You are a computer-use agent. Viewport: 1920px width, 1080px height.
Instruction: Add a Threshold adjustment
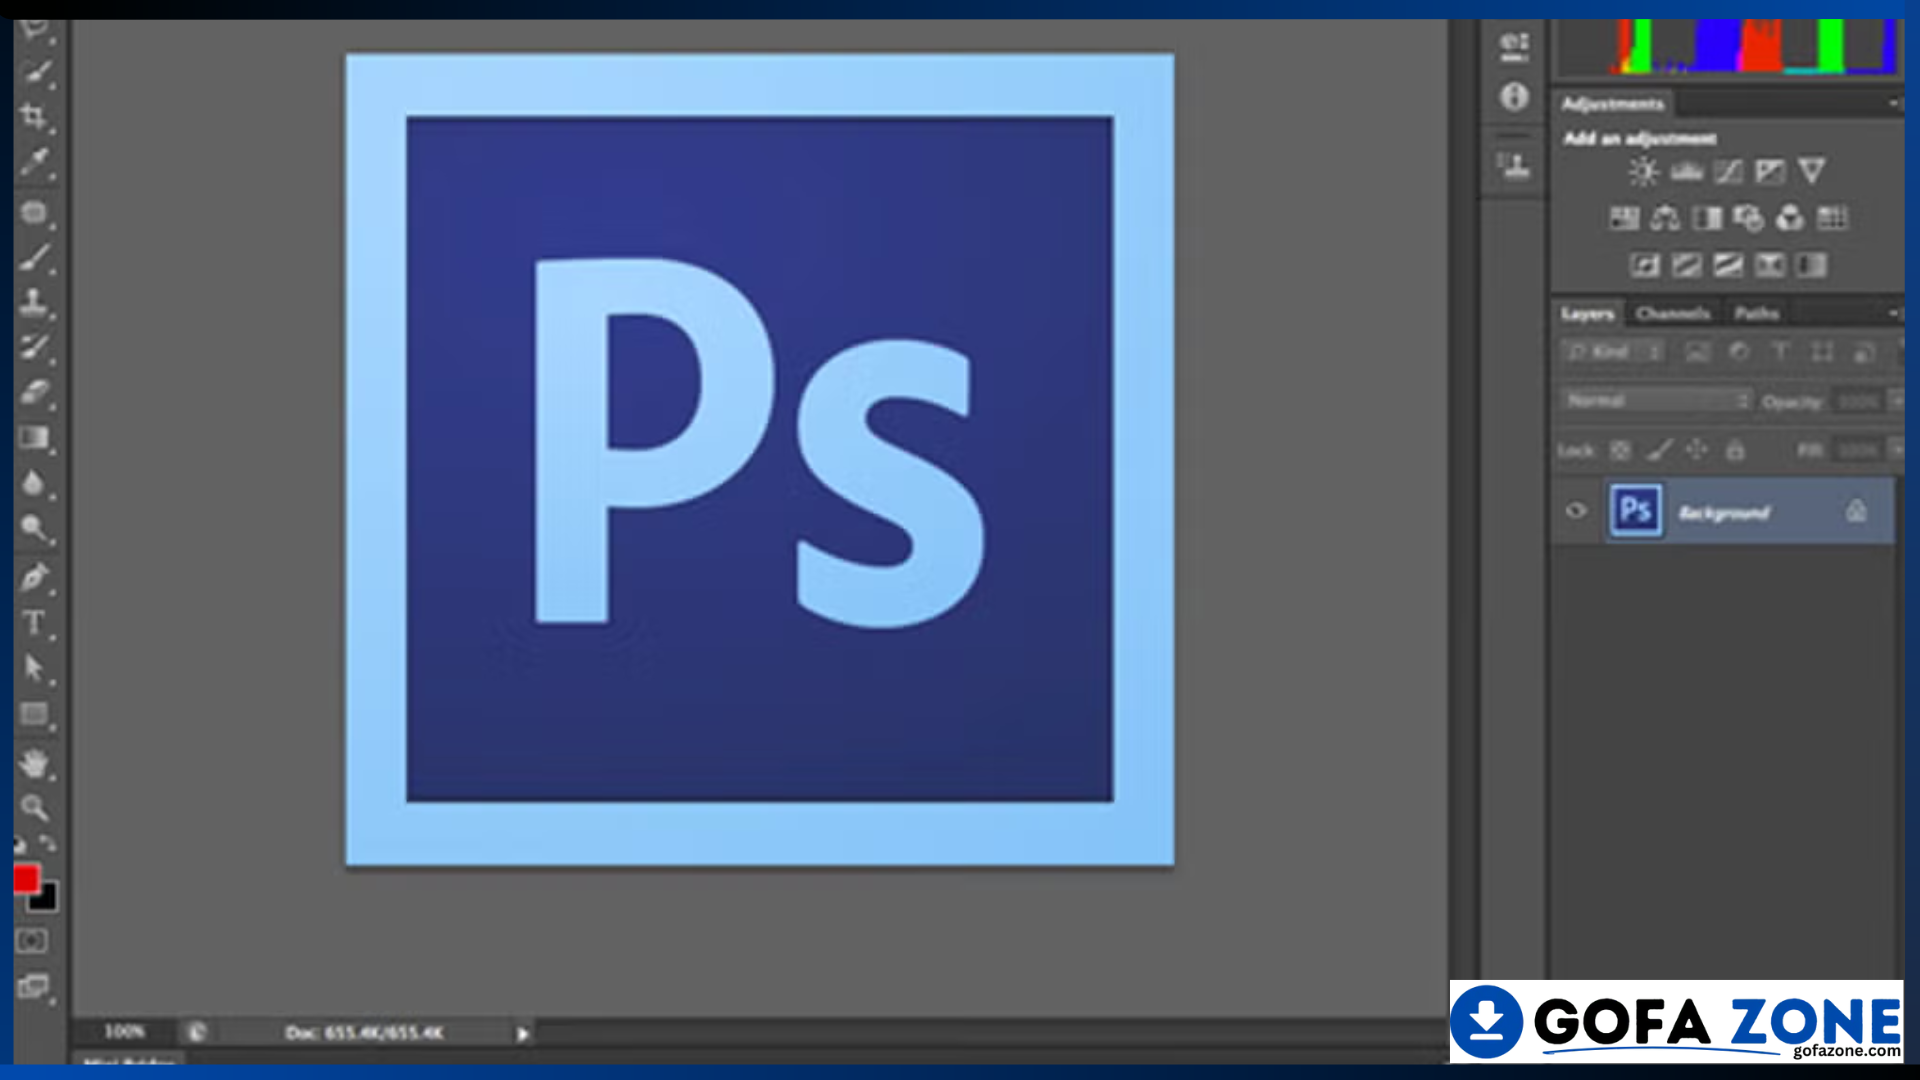1728,265
